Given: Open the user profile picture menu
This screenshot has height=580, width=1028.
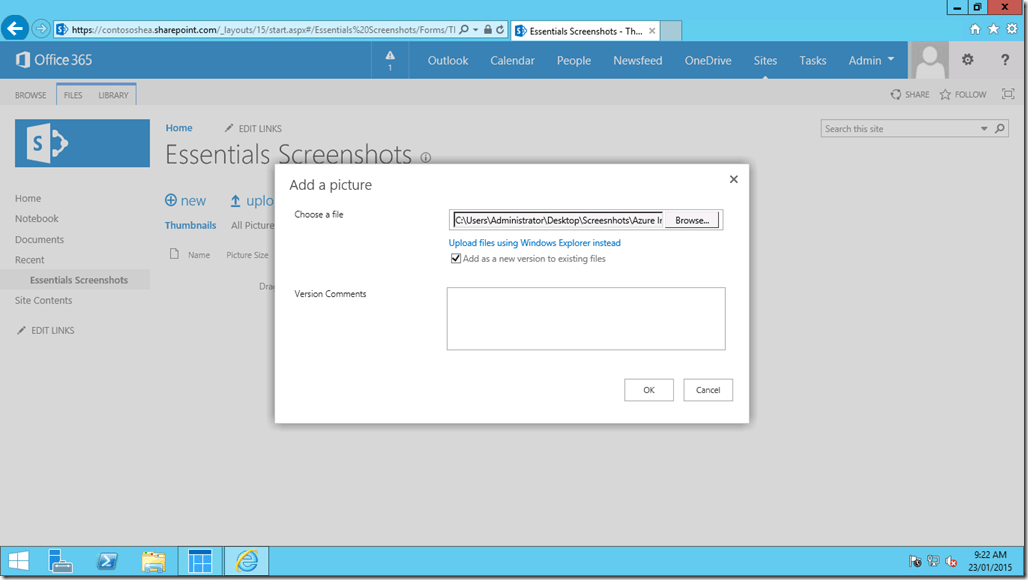Looking at the screenshot, I should 929,60.
